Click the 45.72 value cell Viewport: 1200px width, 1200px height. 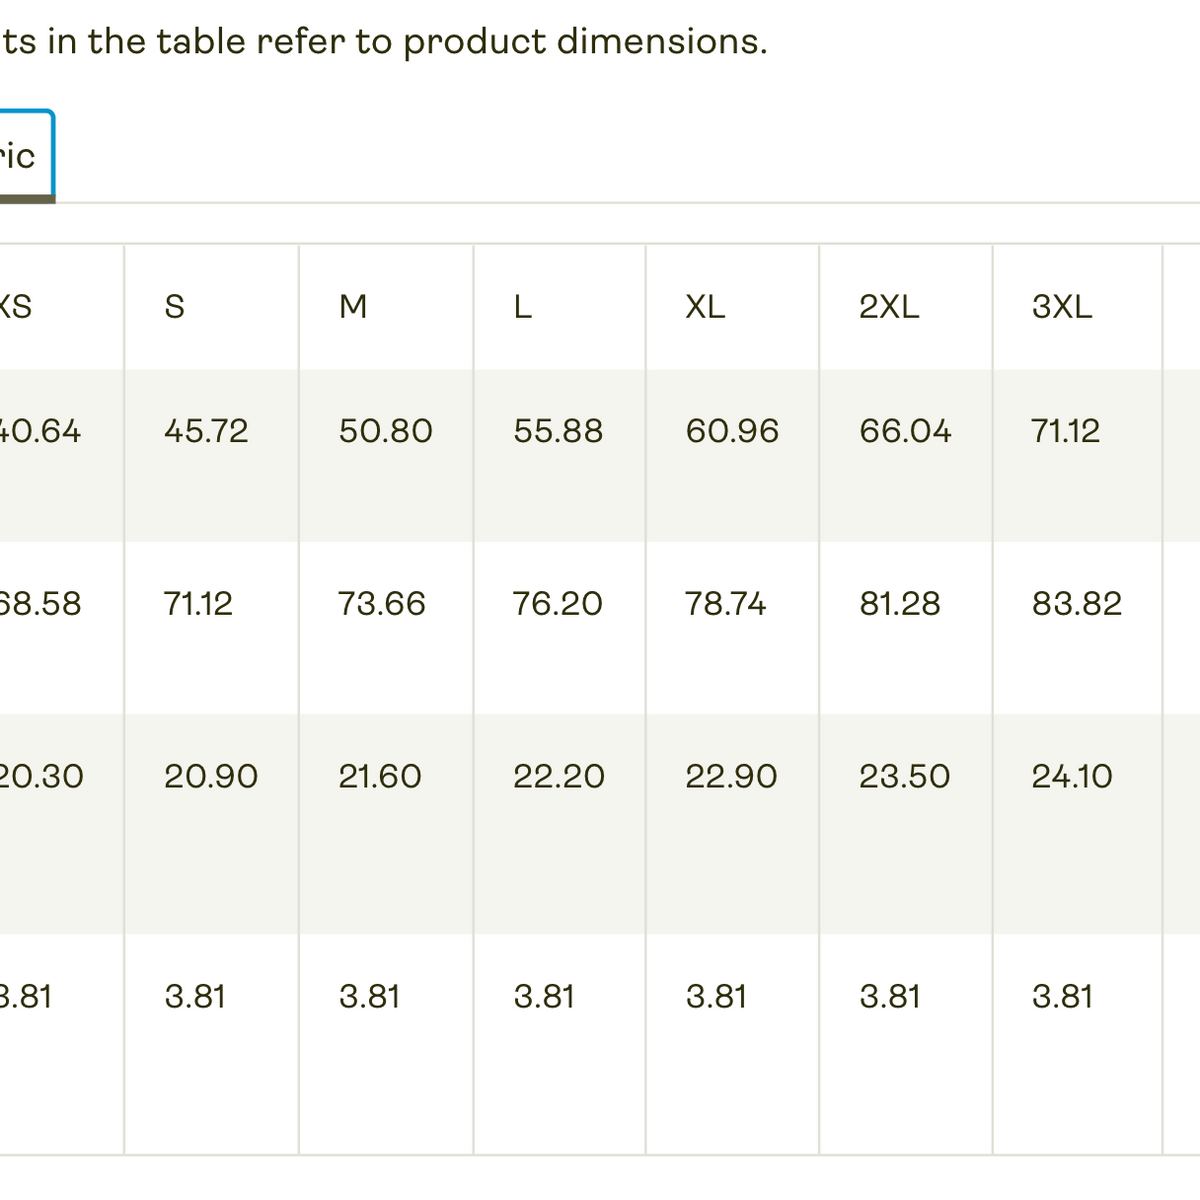pos(206,431)
